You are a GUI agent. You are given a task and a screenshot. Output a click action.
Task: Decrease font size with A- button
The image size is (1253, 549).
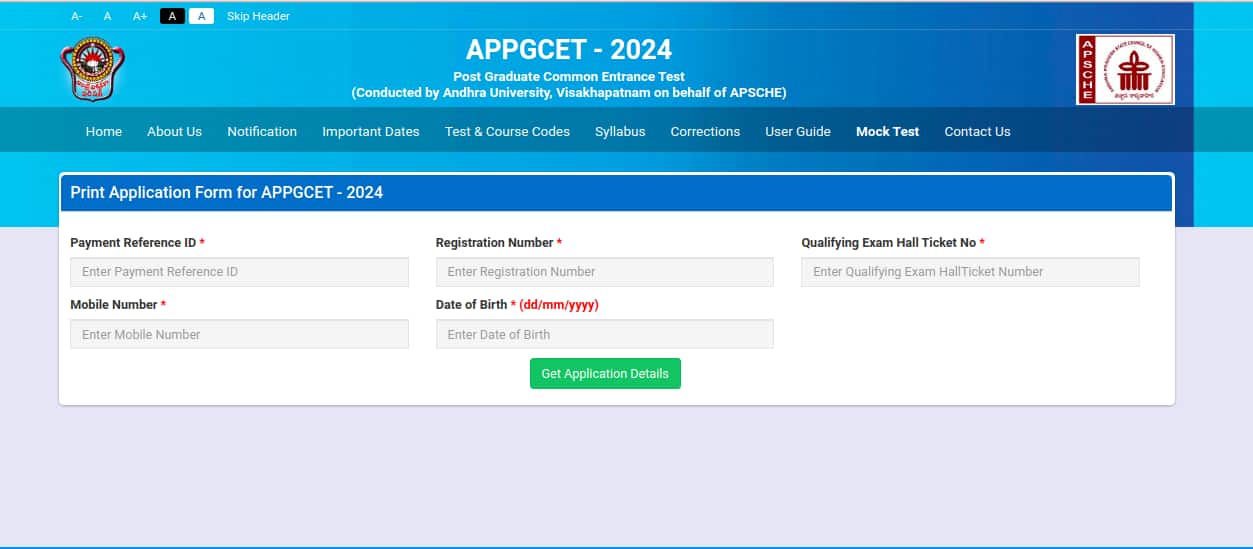tap(77, 16)
